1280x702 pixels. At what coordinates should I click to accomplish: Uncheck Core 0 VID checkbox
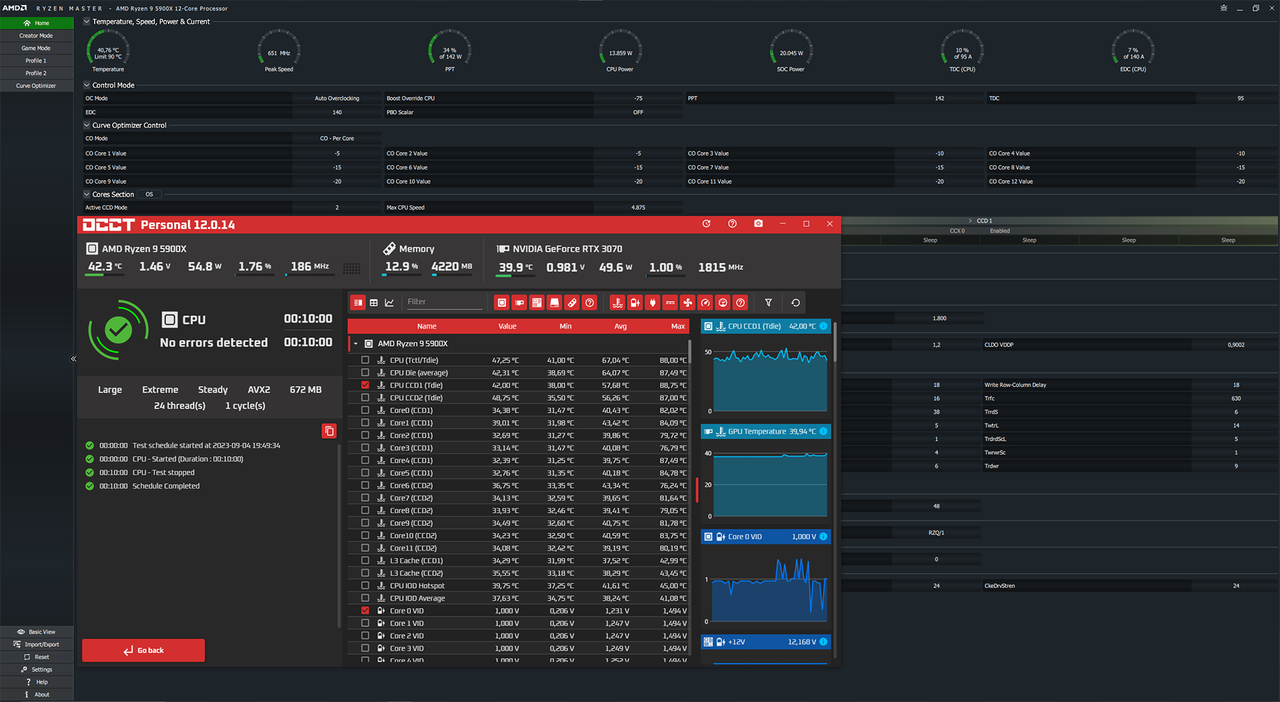click(365, 610)
